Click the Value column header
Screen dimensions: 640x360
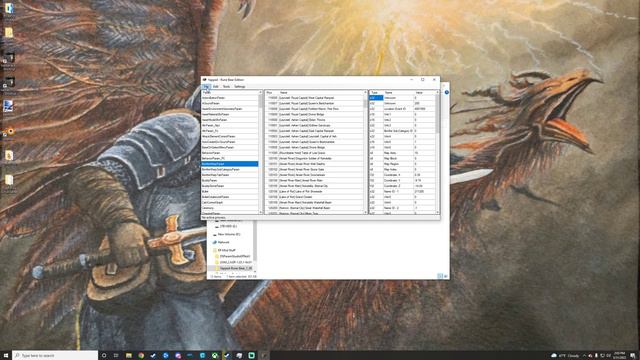pyautogui.click(x=424, y=93)
